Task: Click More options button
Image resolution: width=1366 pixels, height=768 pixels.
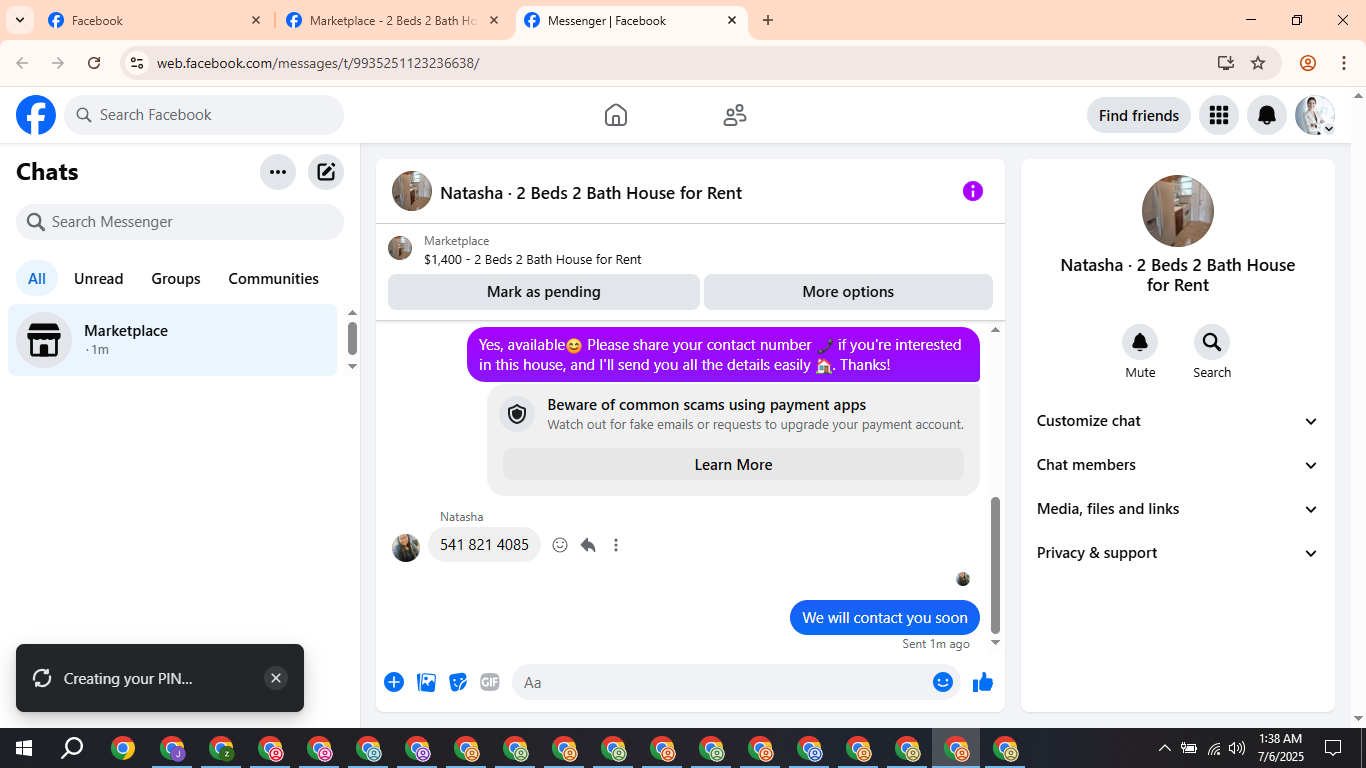Action: click(848, 292)
